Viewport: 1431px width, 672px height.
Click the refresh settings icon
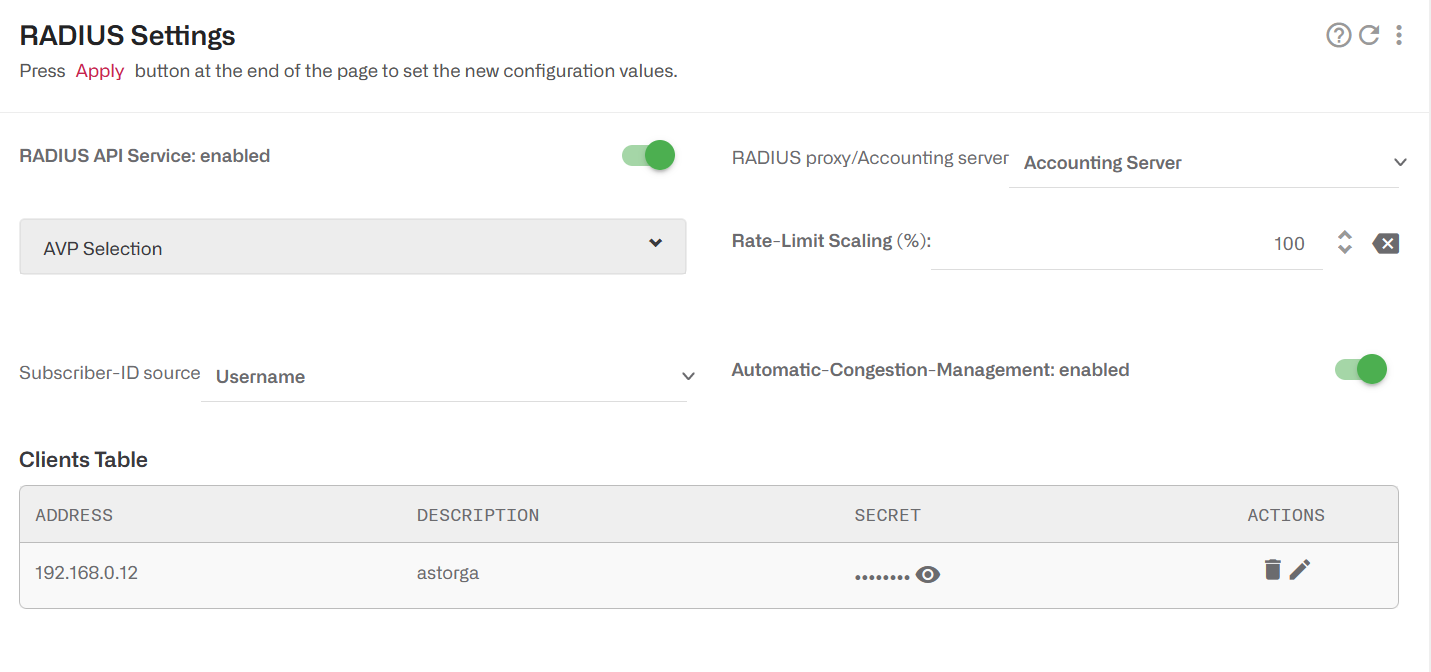[x=1369, y=35]
